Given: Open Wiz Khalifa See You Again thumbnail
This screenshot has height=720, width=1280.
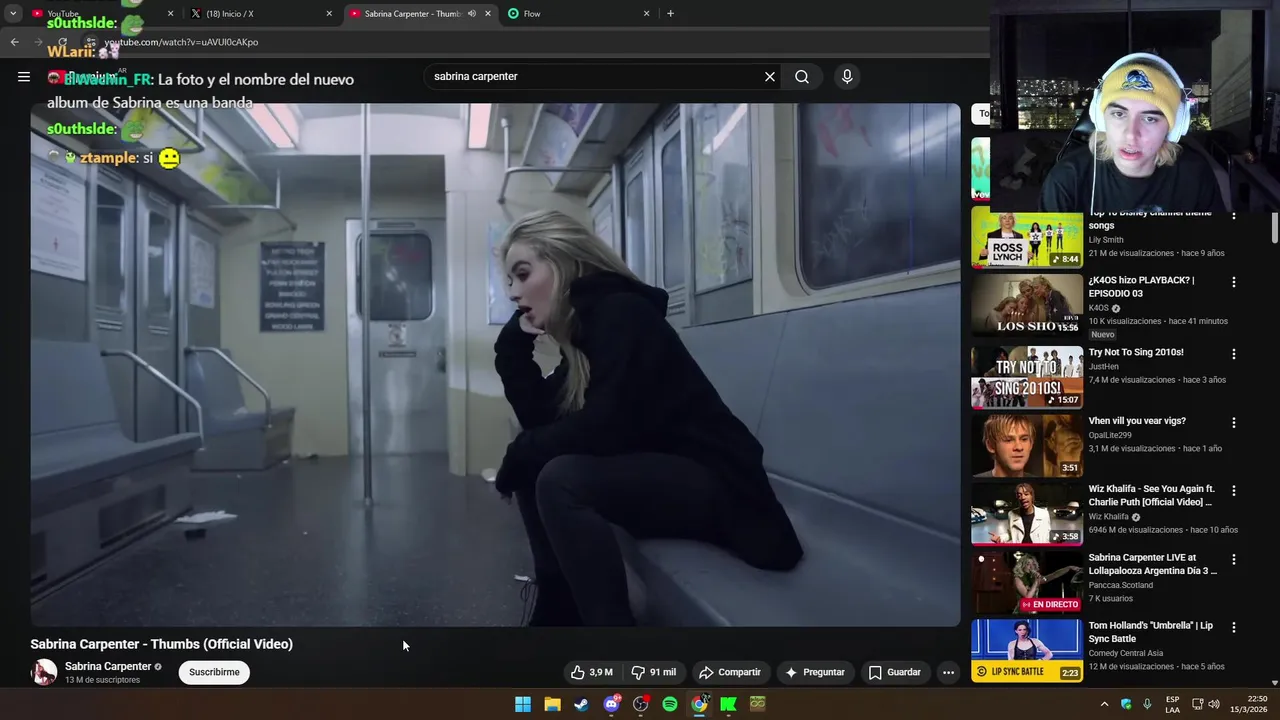Looking at the screenshot, I should click(x=1027, y=514).
